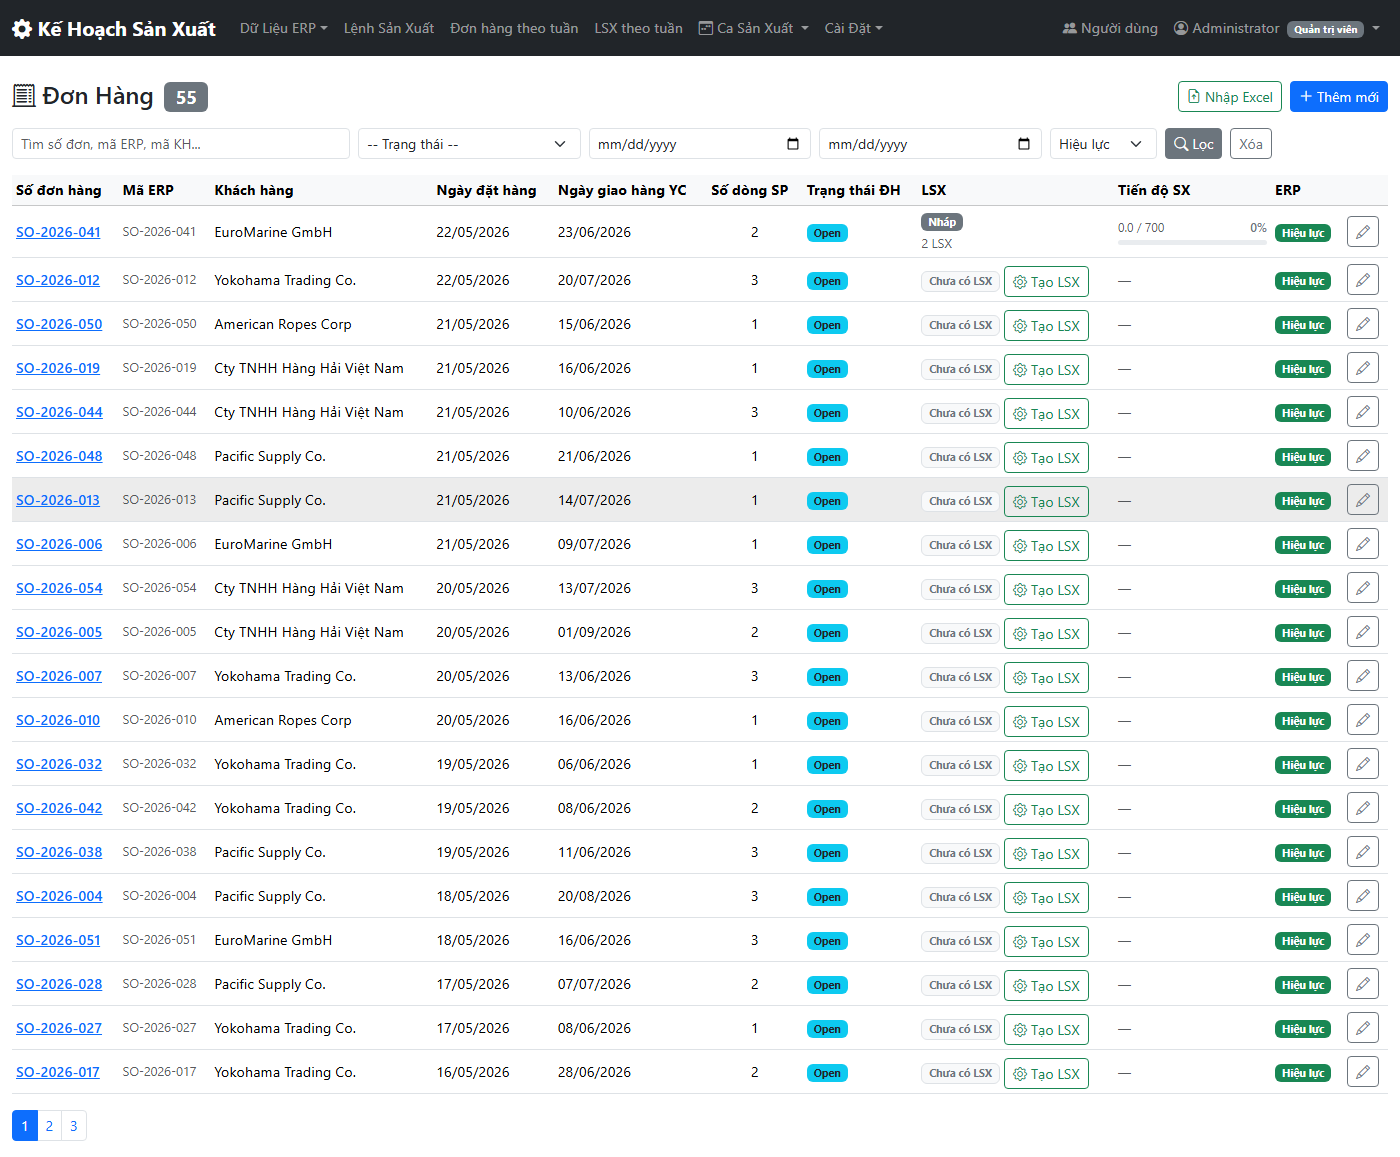The width and height of the screenshot is (1400, 1157).
Task: Click pencil edit icon for SO-2026-013
Action: [1362, 500]
